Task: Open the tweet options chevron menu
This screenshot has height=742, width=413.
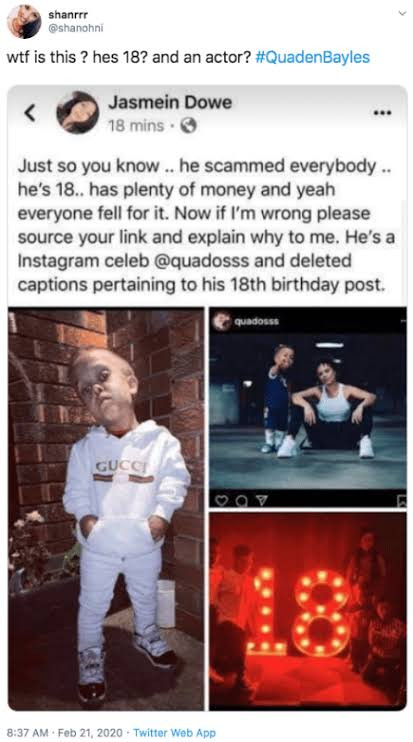Action: 402,14
